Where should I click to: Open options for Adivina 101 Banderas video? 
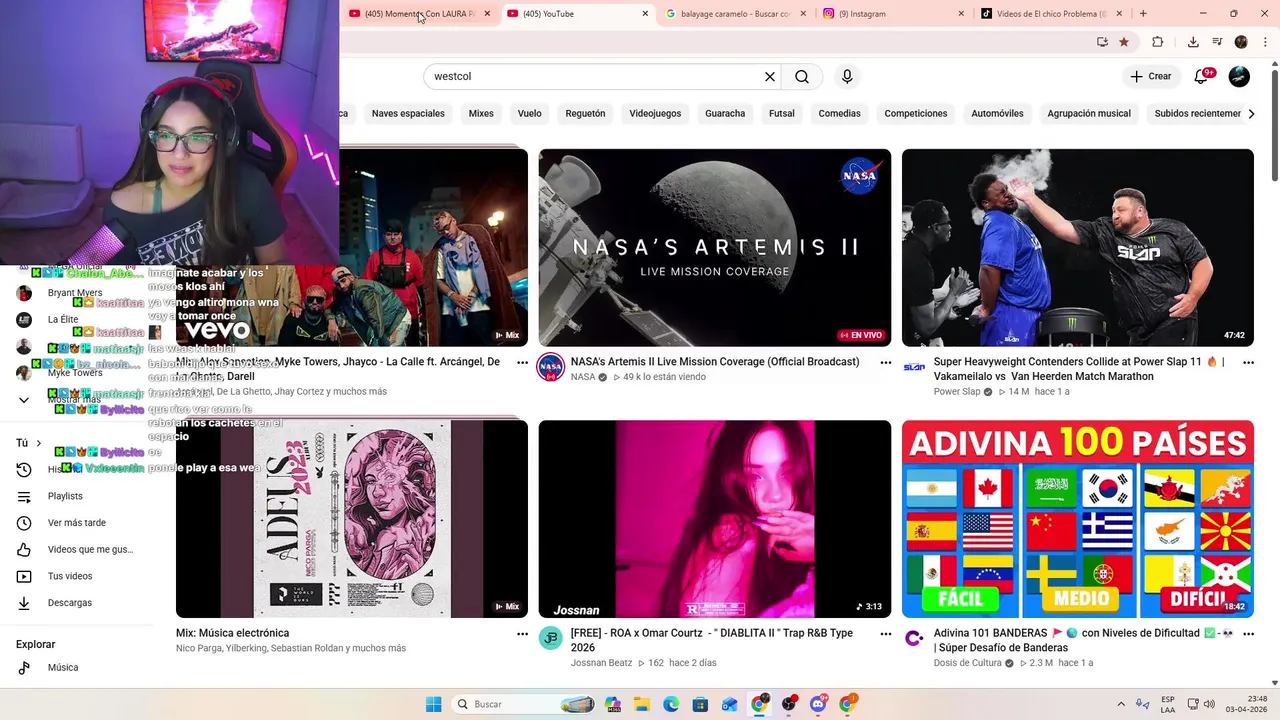(x=1248, y=634)
